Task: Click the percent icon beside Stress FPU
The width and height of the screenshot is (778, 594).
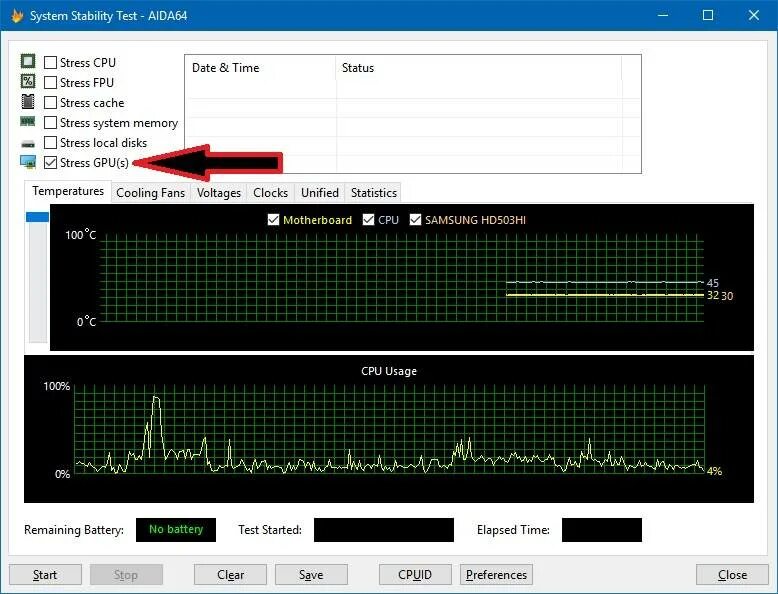Action: coord(28,81)
